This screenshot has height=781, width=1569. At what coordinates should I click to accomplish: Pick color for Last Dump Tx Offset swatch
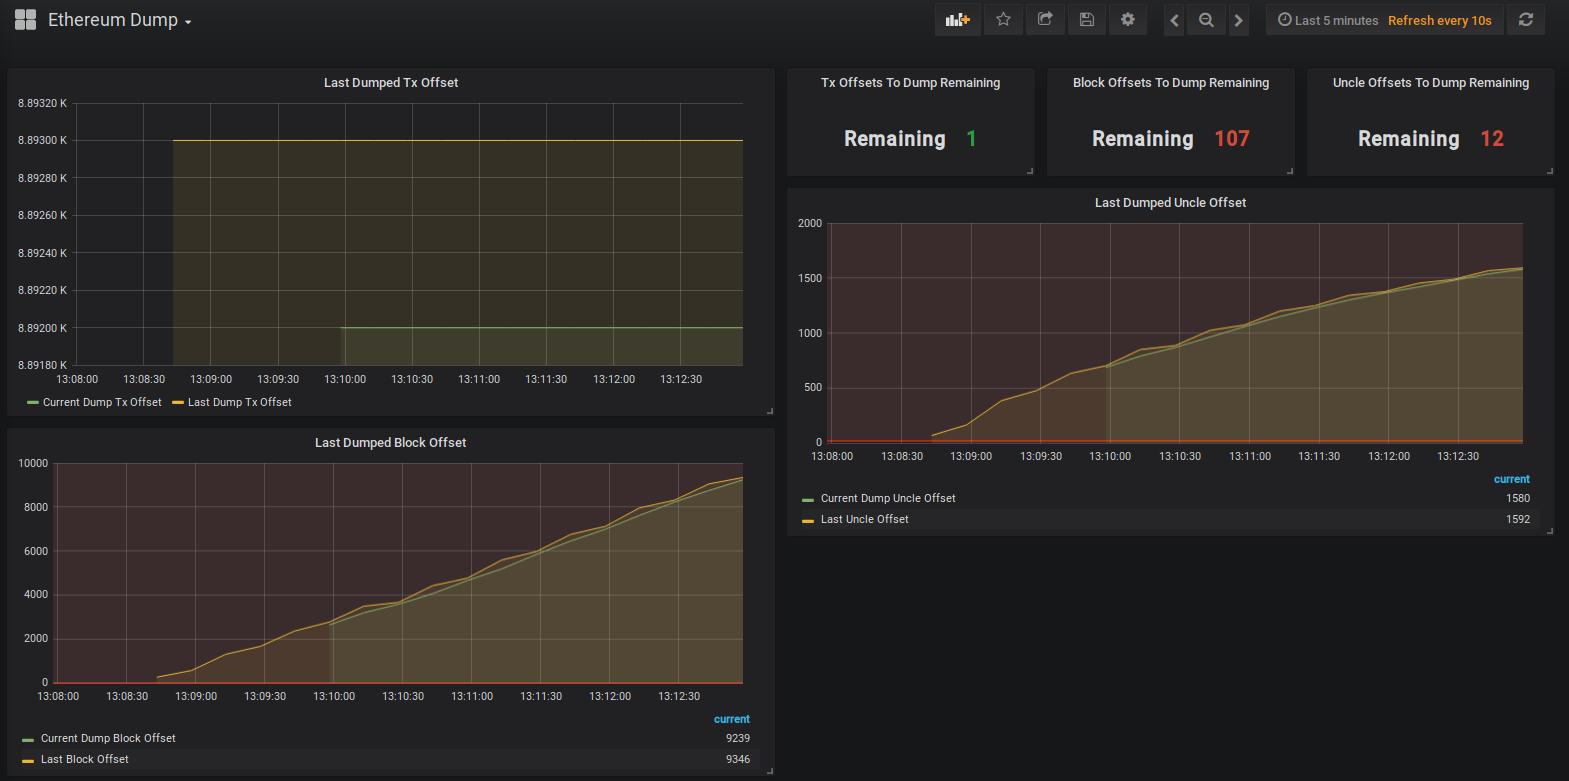(178, 403)
